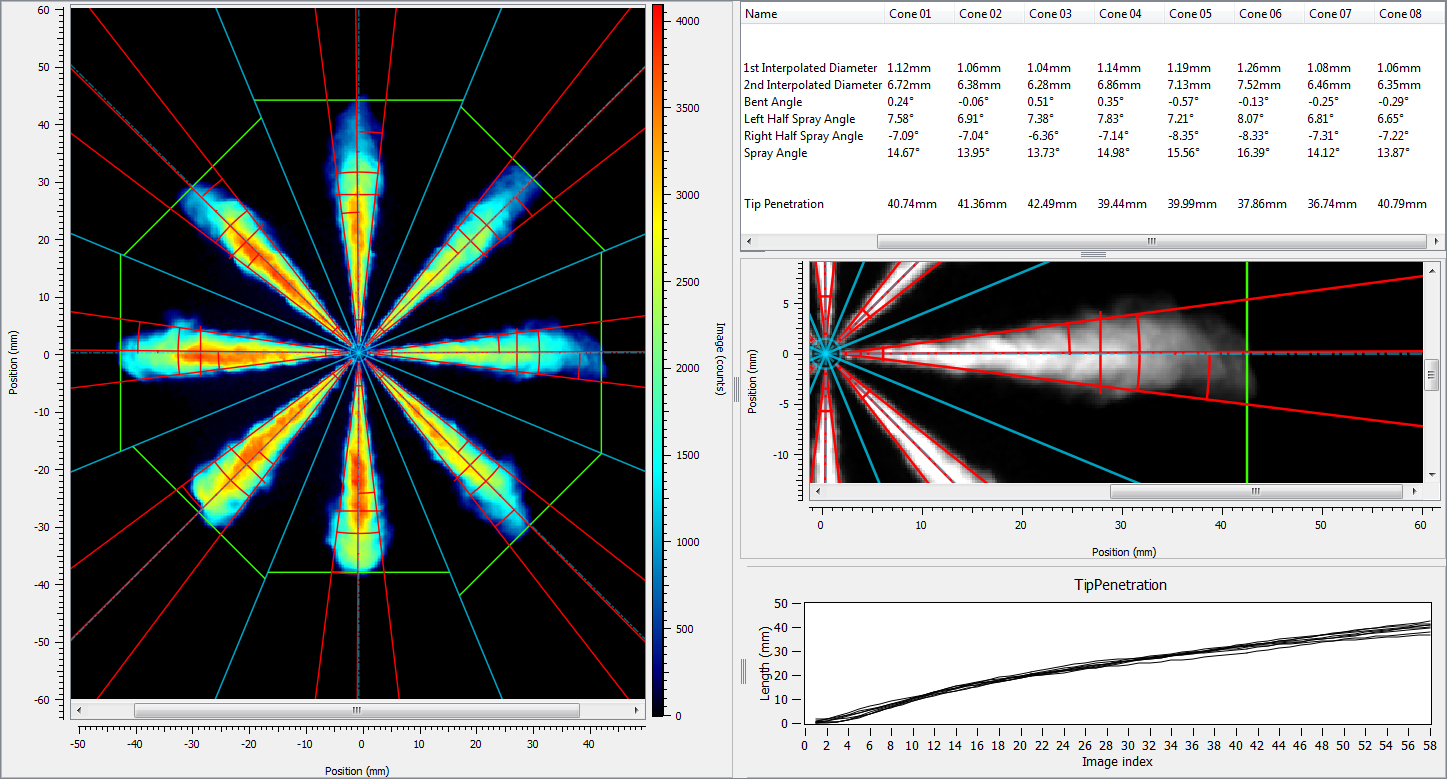
Task: Click right arrow of spray image scrollbar
Action: click(x=637, y=709)
